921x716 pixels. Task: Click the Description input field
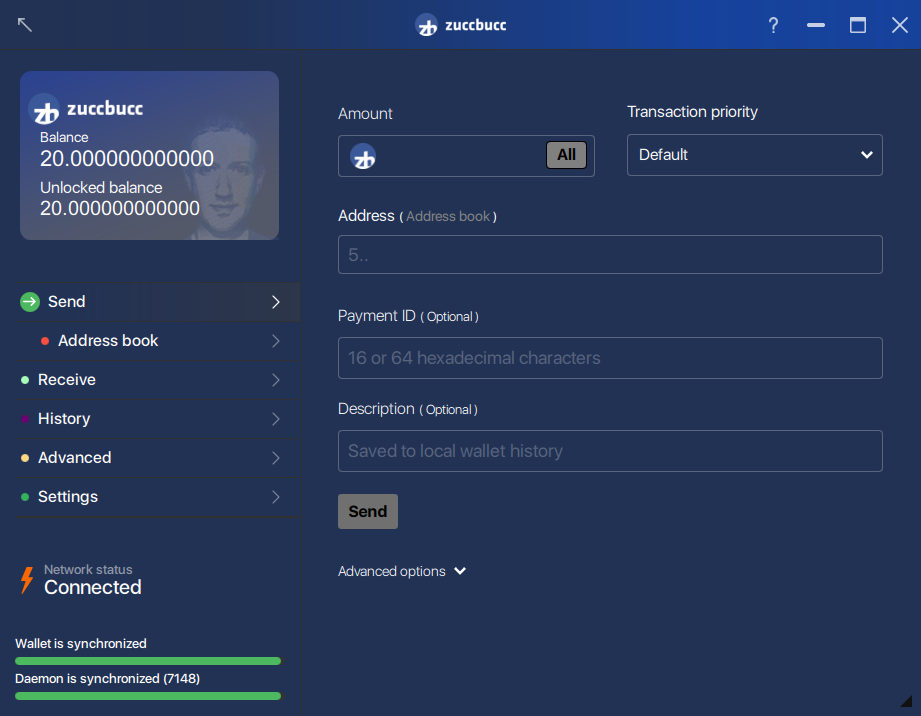click(x=610, y=451)
